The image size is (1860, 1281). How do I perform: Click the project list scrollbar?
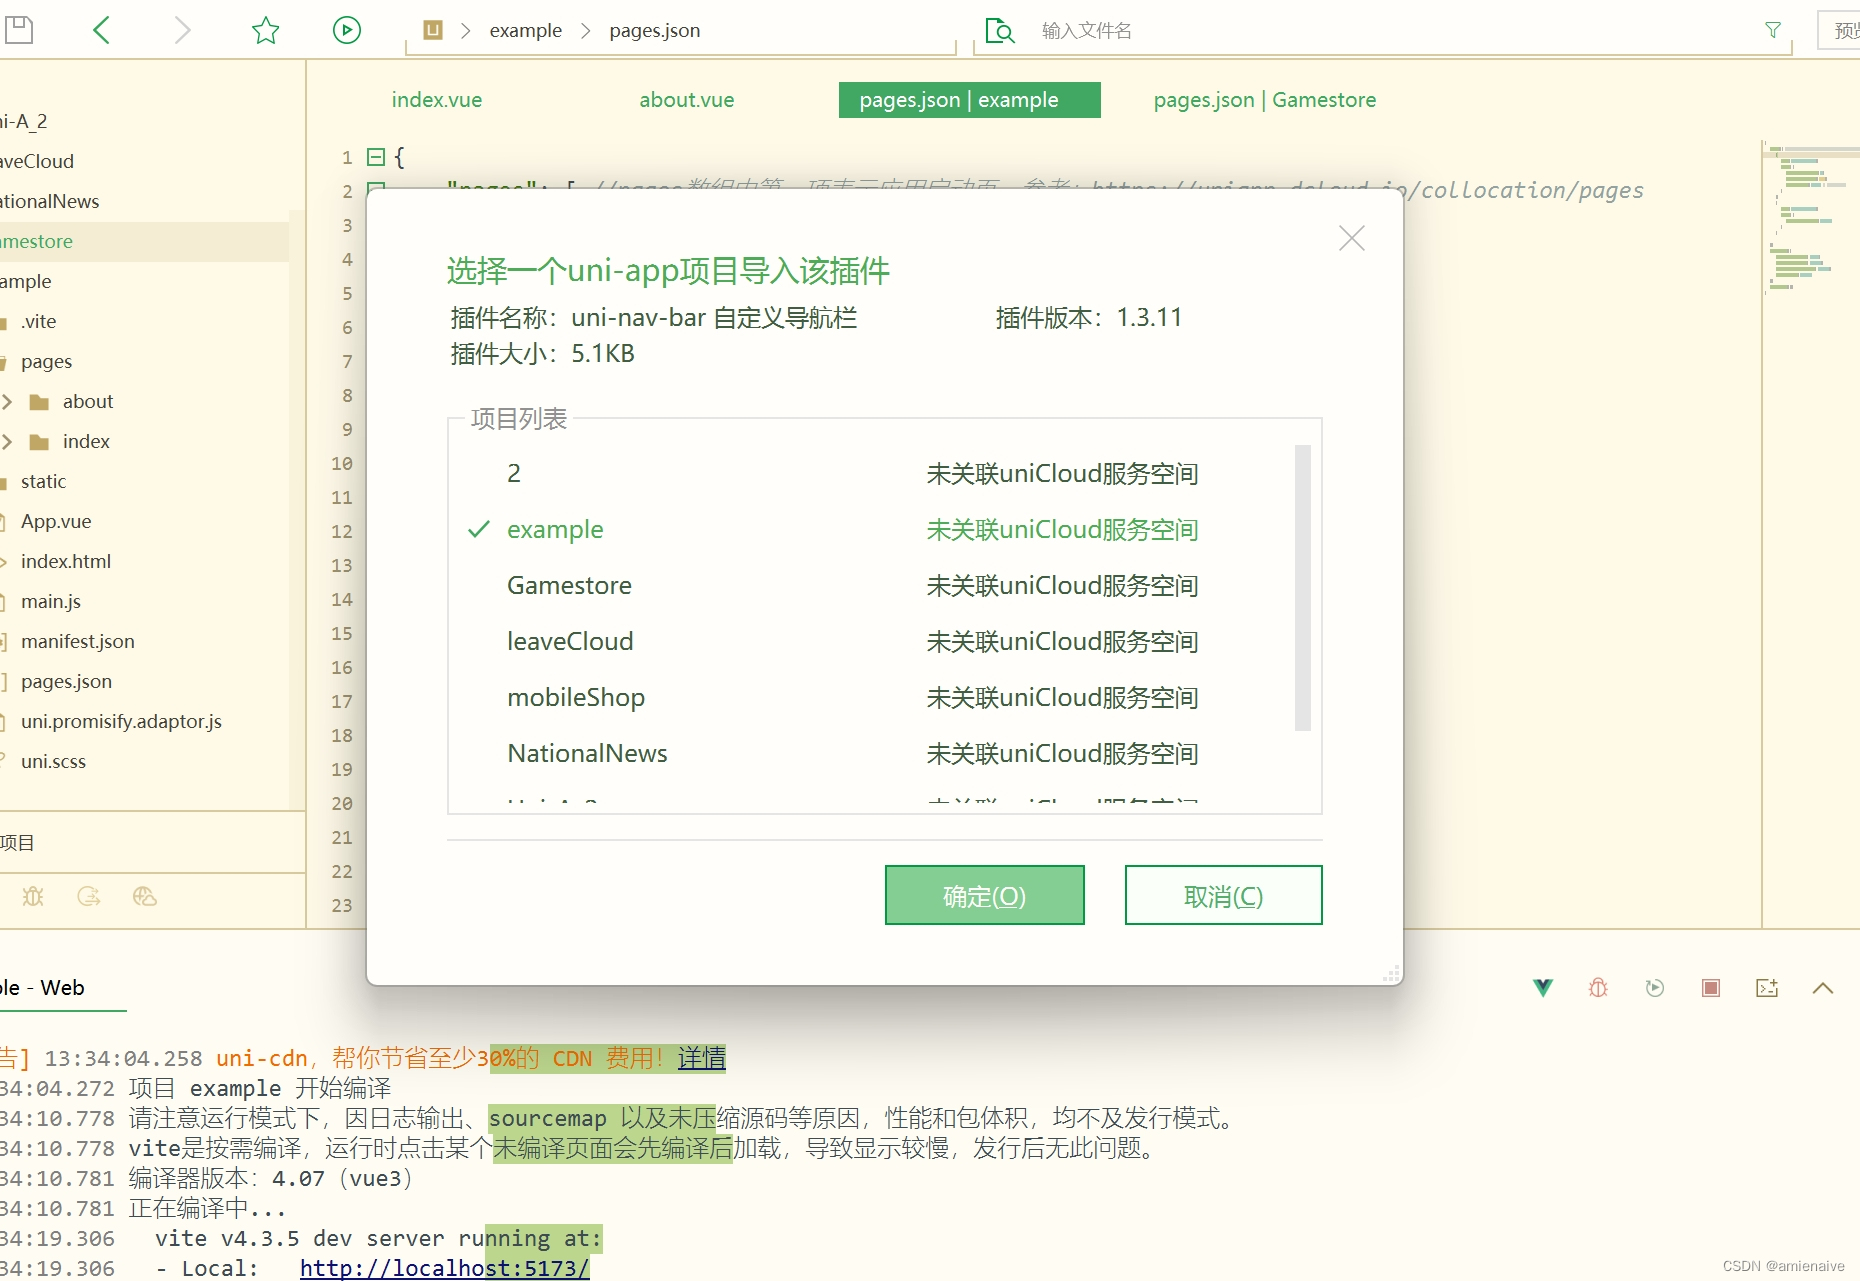point(1303,588)
